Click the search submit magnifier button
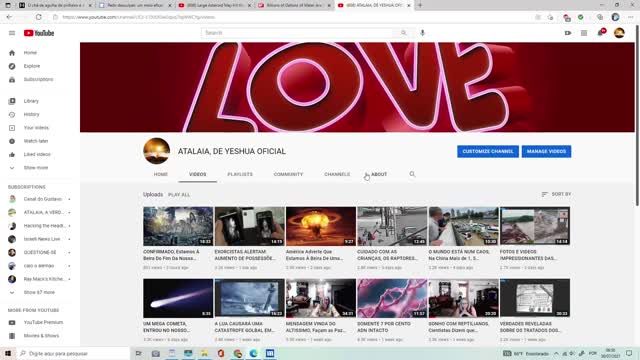Screen dimensions: 640x360 pos(403,33)
